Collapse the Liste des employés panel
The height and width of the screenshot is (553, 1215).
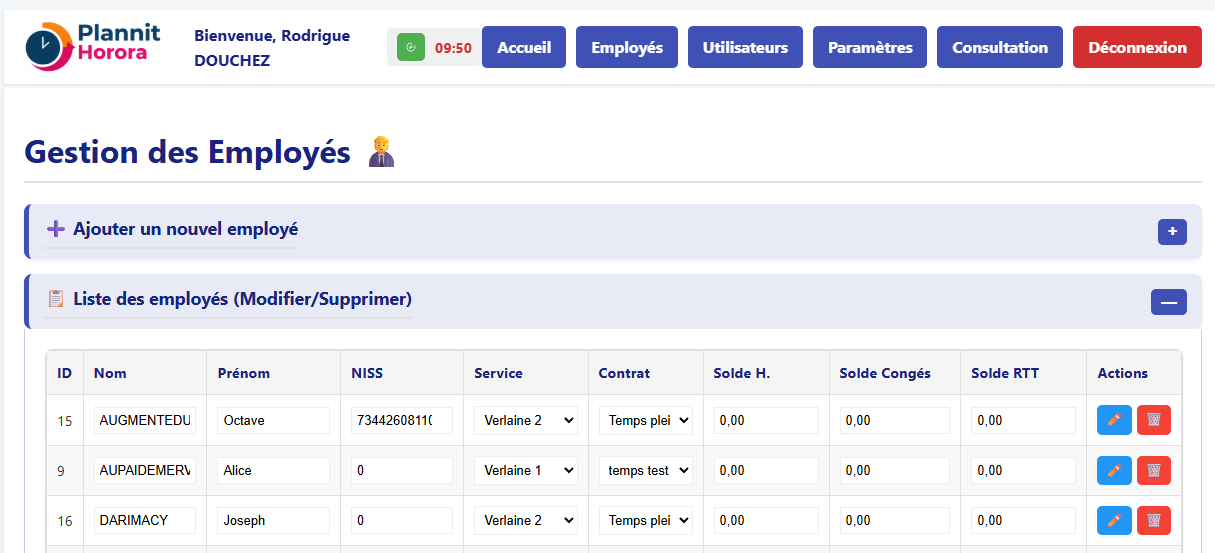click(x=1168, y=302)
